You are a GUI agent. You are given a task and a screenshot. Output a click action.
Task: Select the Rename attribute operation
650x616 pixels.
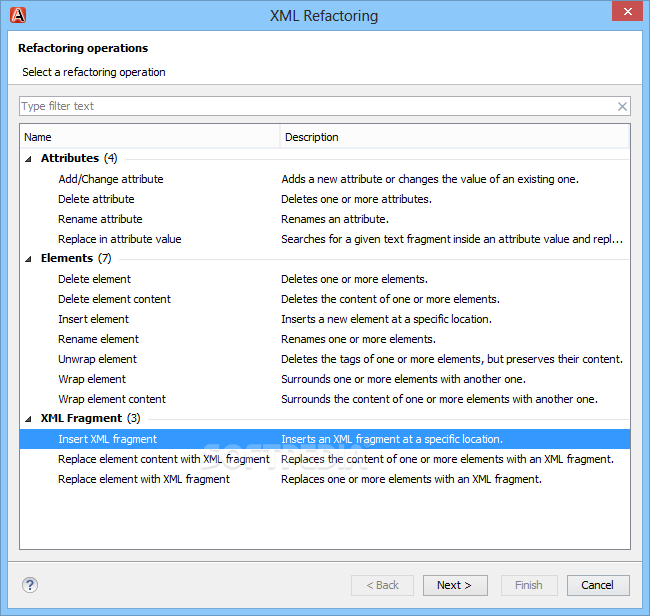click(100, 219)
